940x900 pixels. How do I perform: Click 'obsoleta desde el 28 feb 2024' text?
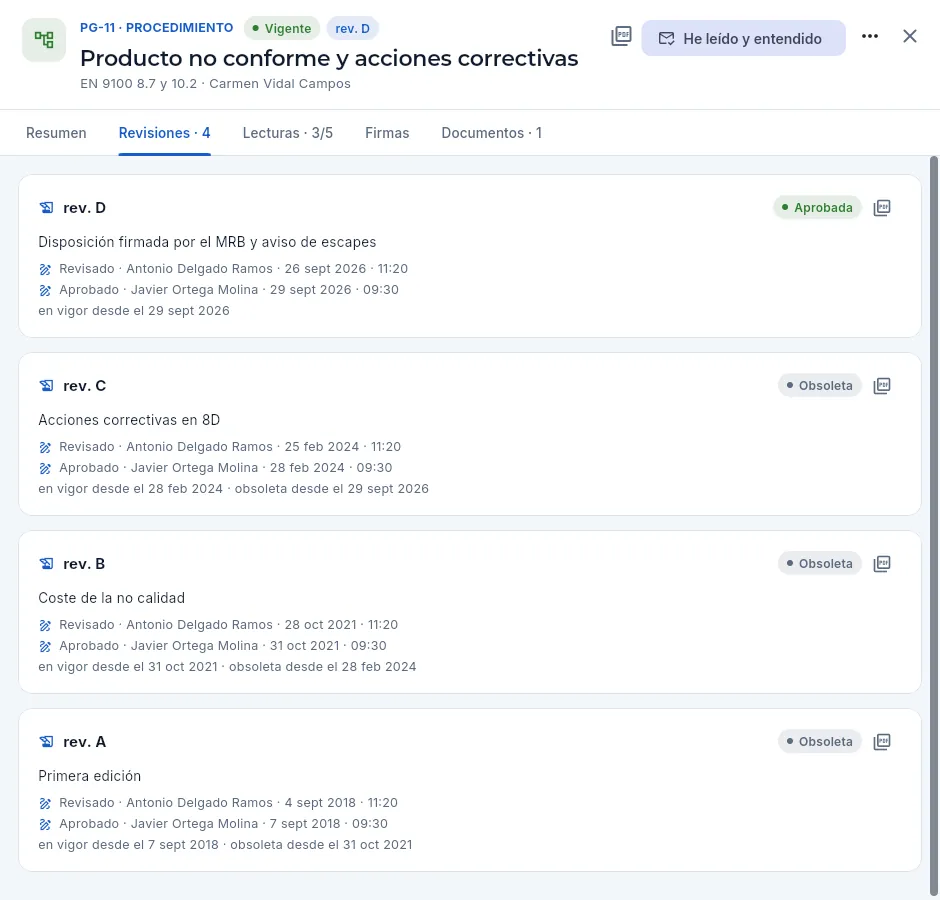pos(323,667)
